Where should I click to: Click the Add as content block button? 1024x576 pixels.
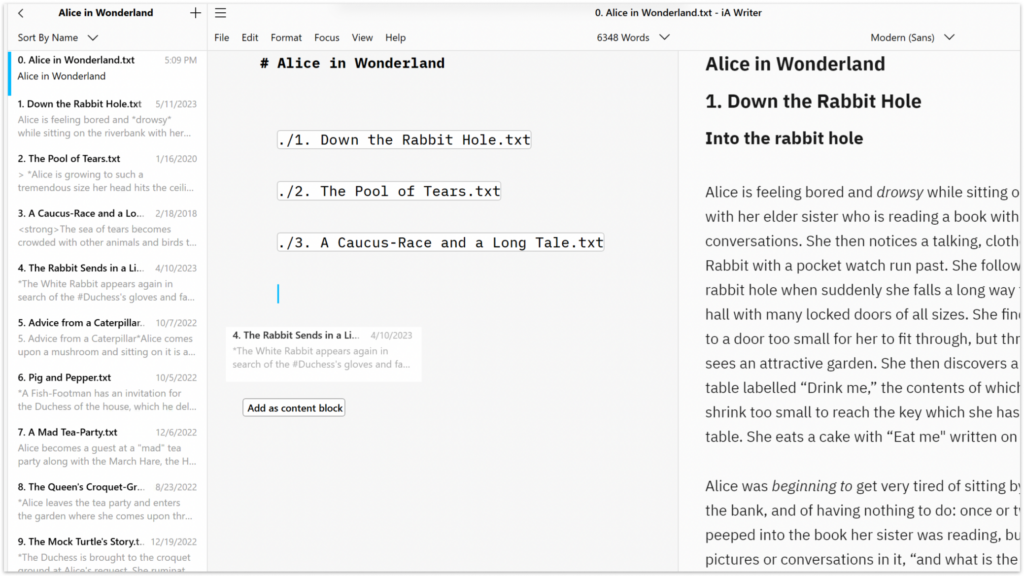[294, 408]
